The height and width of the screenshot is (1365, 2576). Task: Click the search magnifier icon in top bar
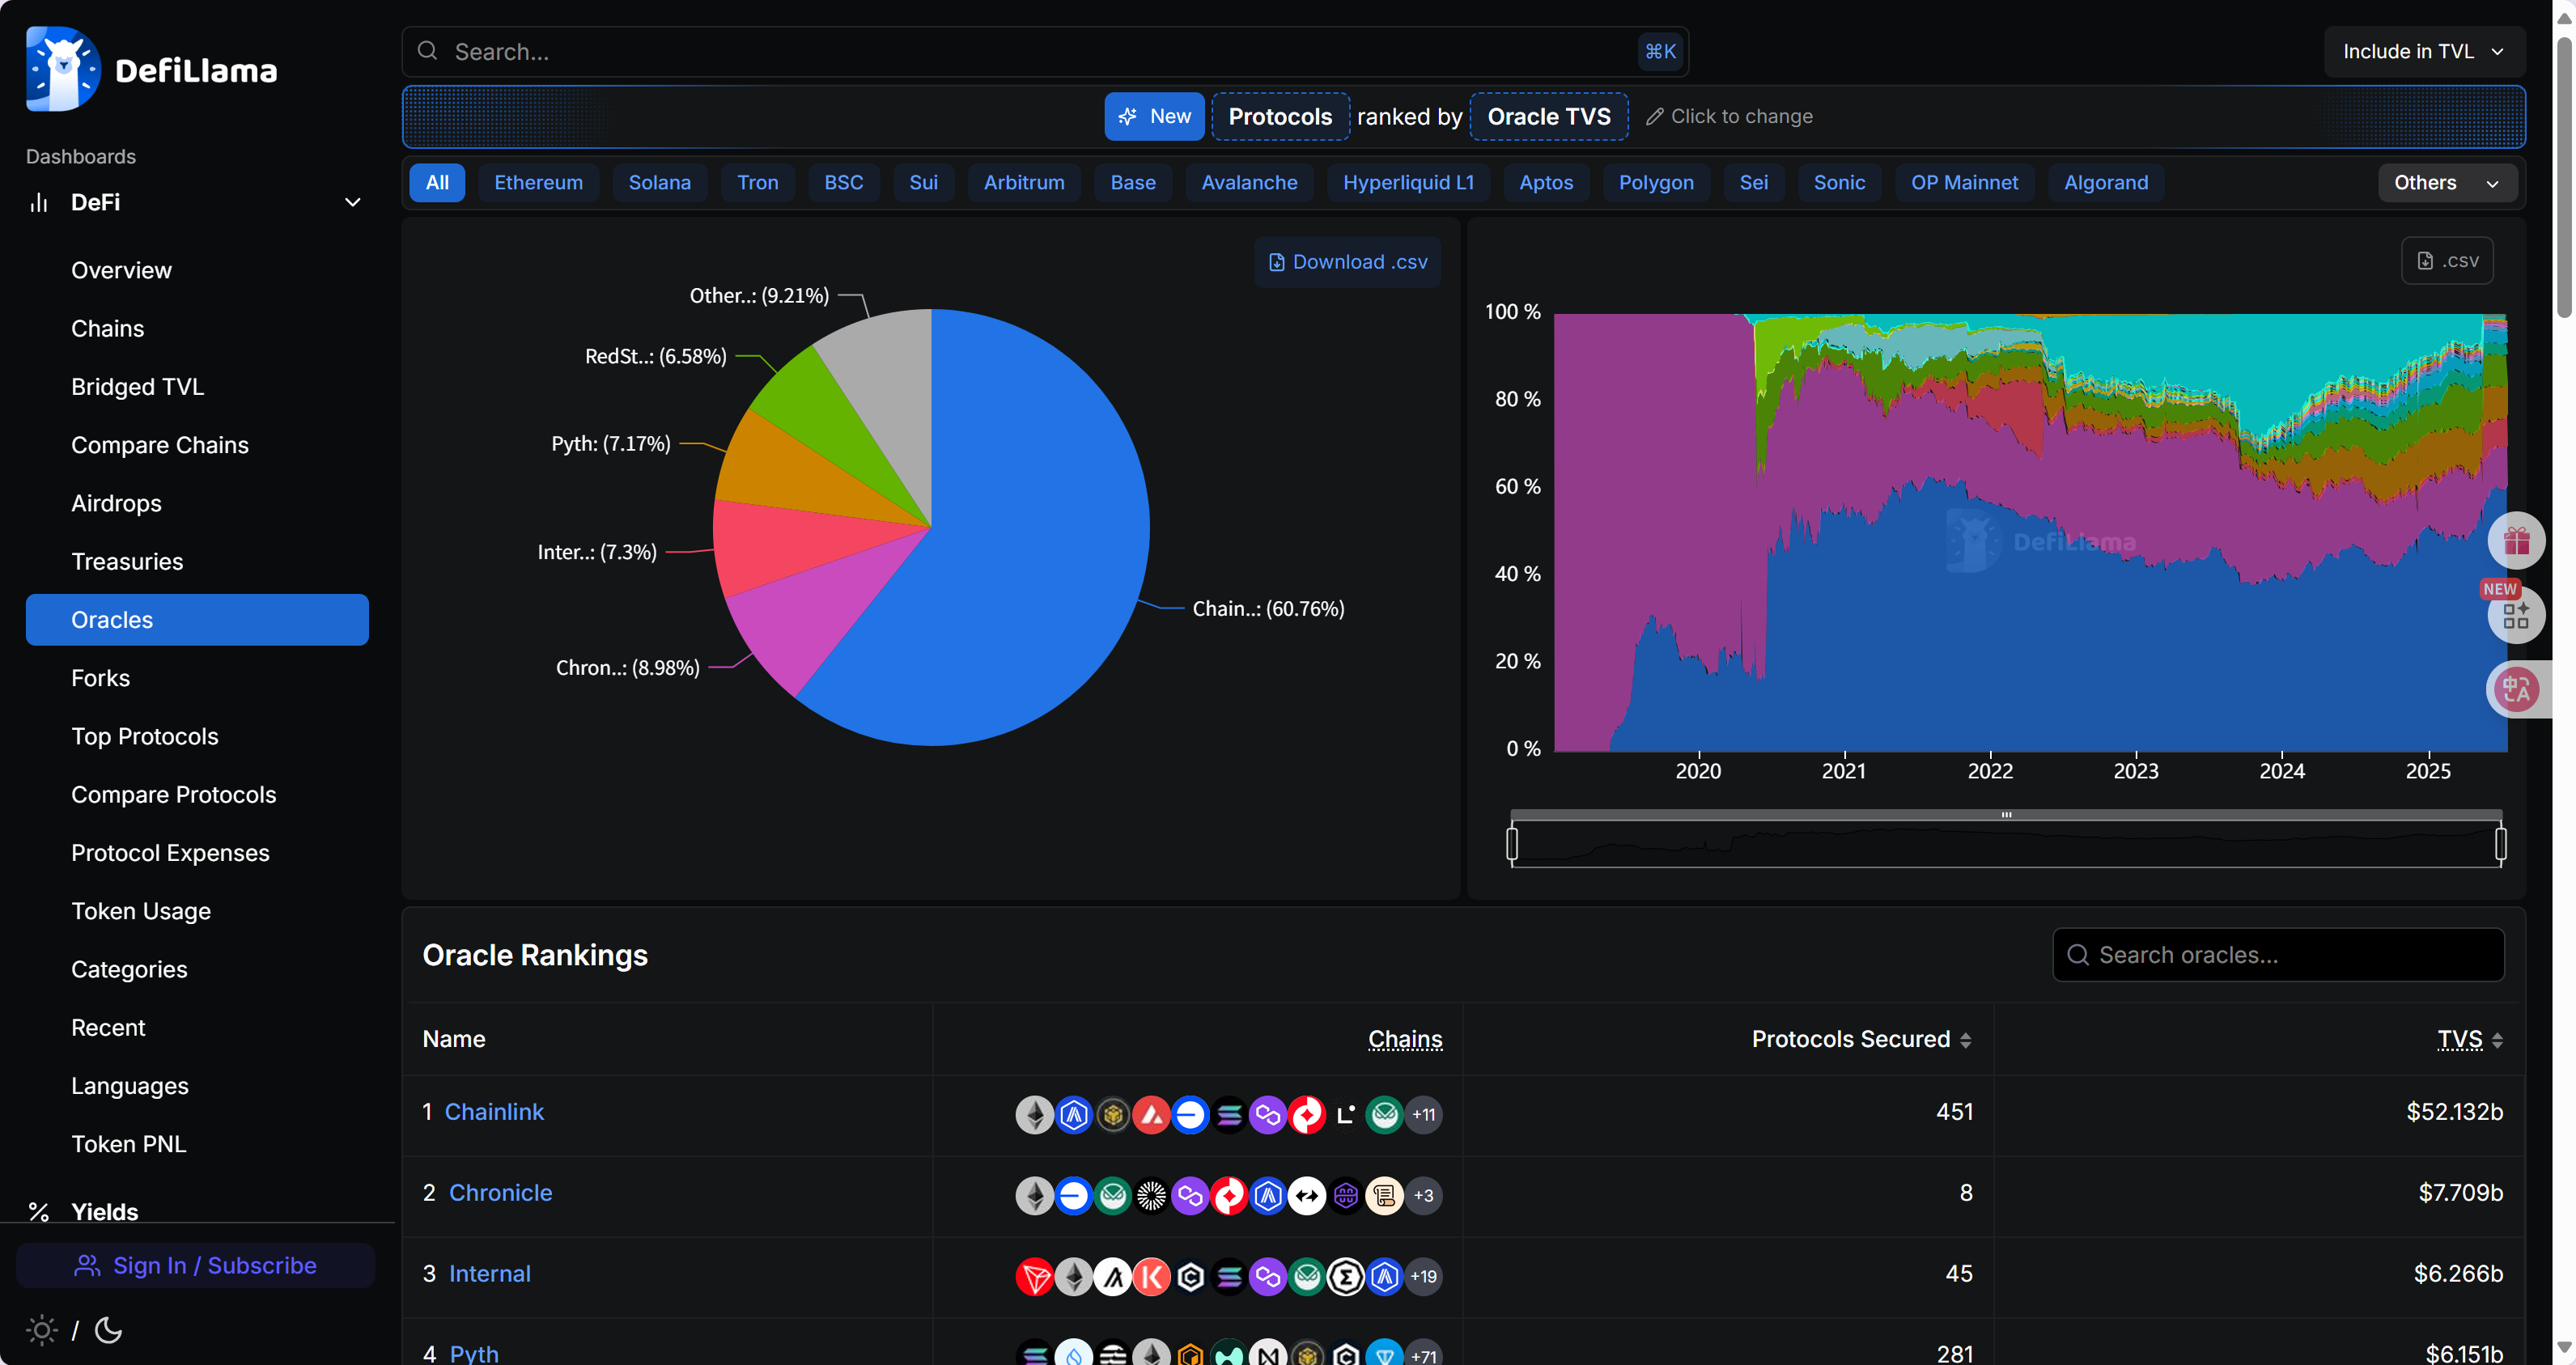427,51
